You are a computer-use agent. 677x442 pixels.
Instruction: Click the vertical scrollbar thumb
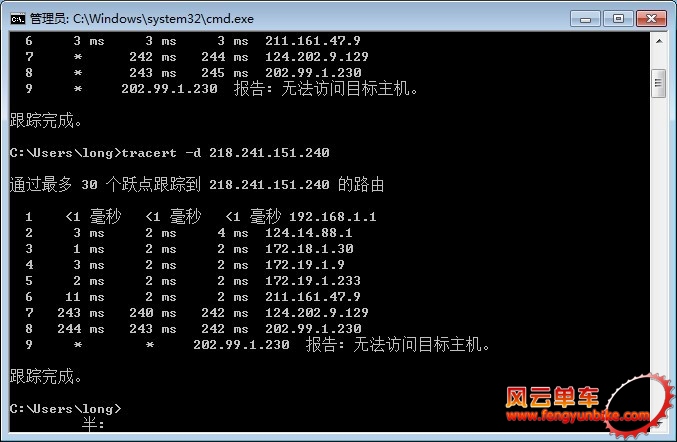(658, 83)
